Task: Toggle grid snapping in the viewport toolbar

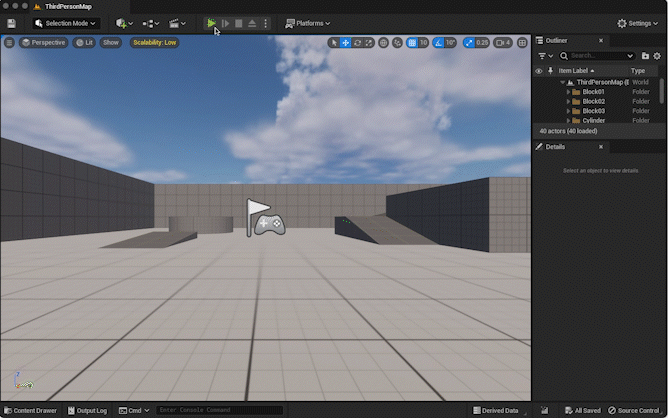Action: (x=411, y=43)
